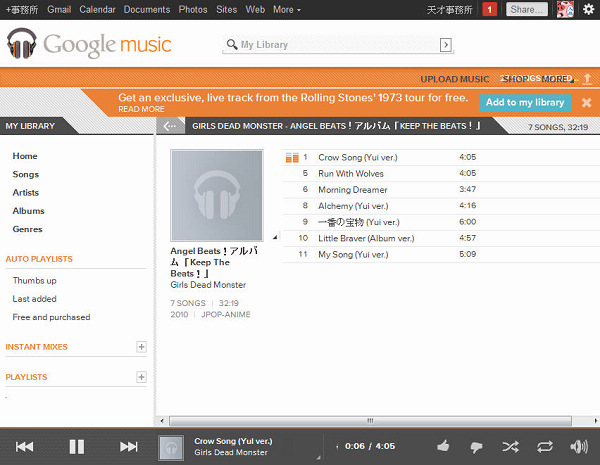Click the Google Music headphones logo
Viewport: 600px width, 465px height.
[x=22, y=43]
